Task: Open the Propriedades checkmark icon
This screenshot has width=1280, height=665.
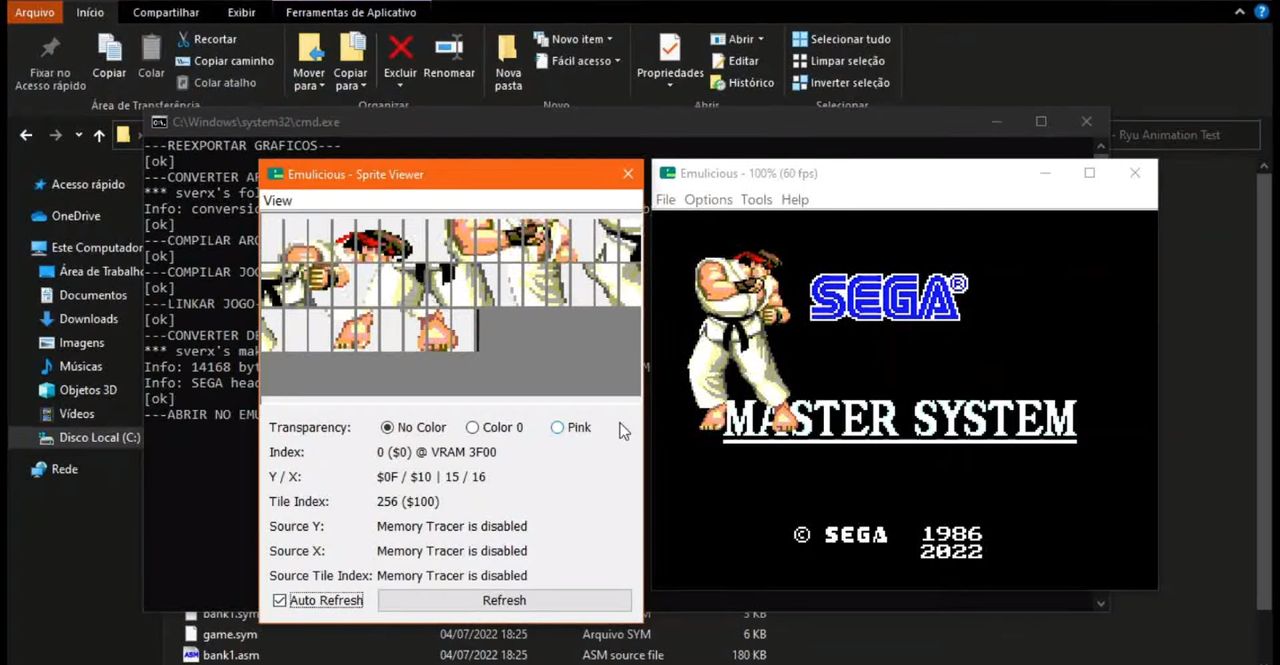Action: pyautogui.click(x=670, y=47)
